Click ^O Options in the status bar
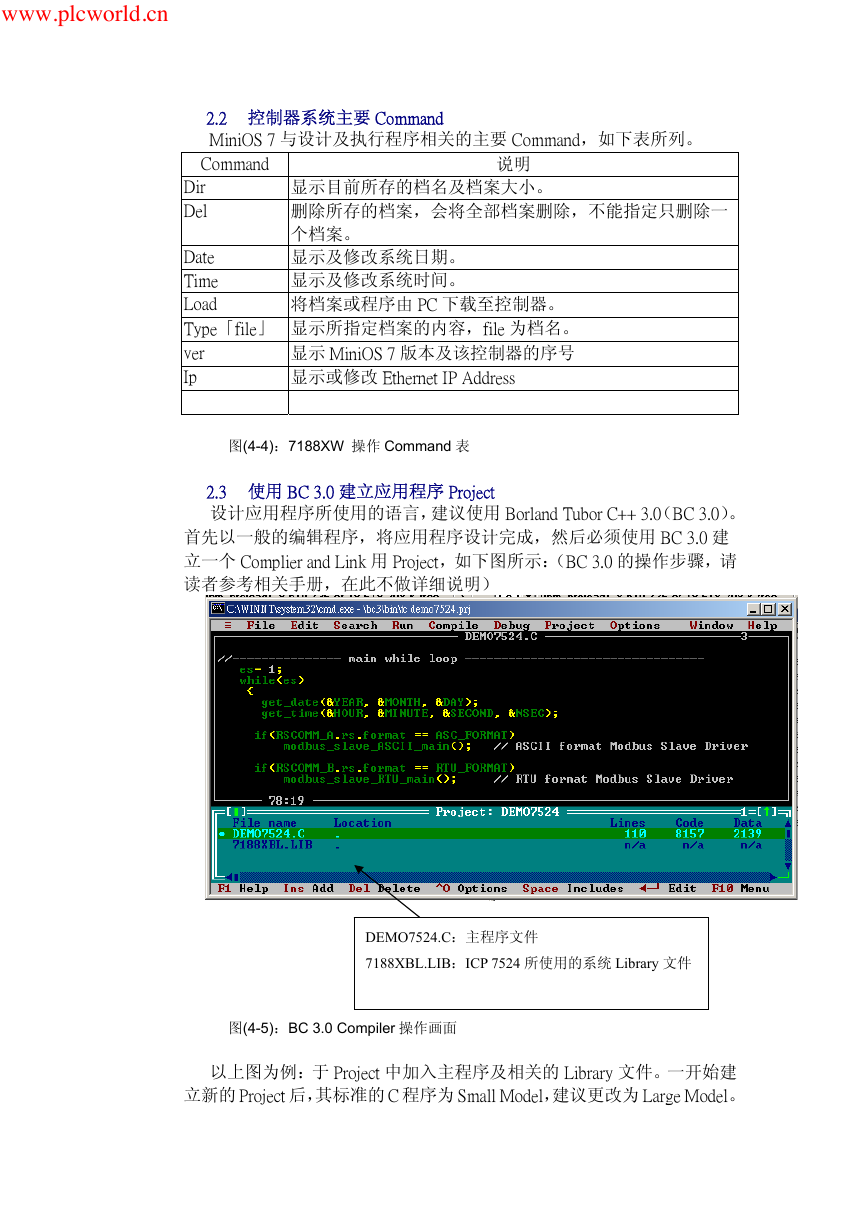This screenshot has height=1228, width=868. point(471,888)
